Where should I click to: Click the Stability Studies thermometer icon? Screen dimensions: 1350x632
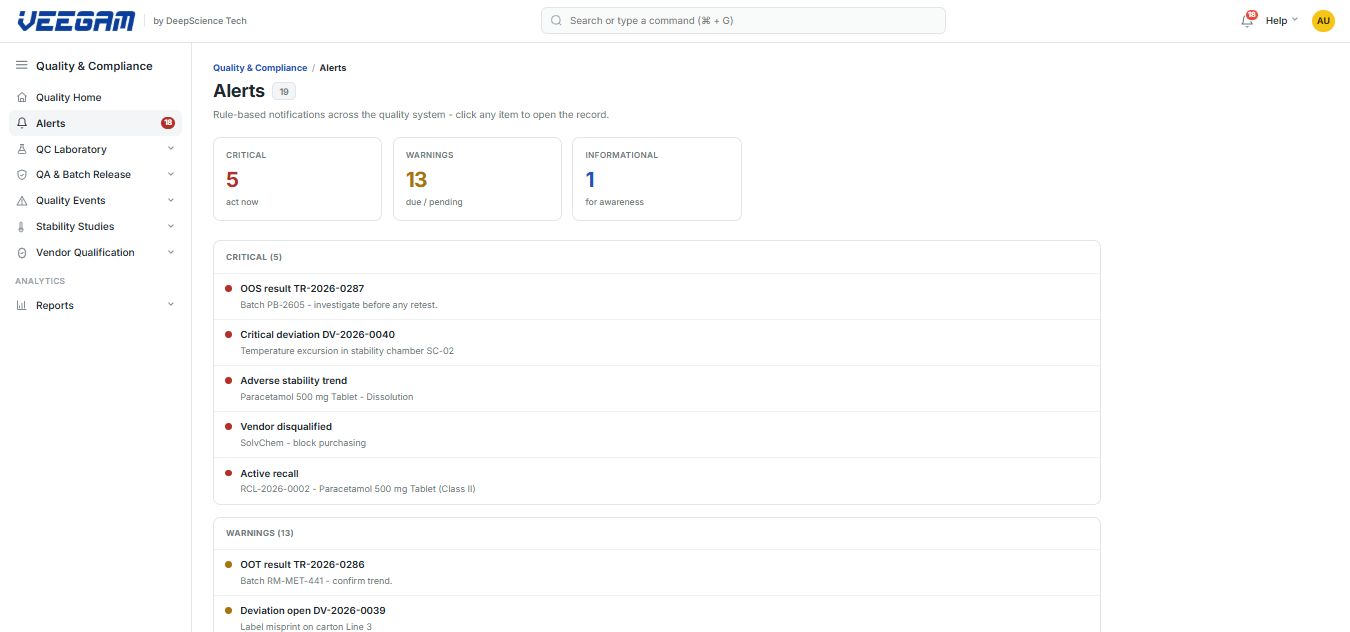tap(22, 227)
